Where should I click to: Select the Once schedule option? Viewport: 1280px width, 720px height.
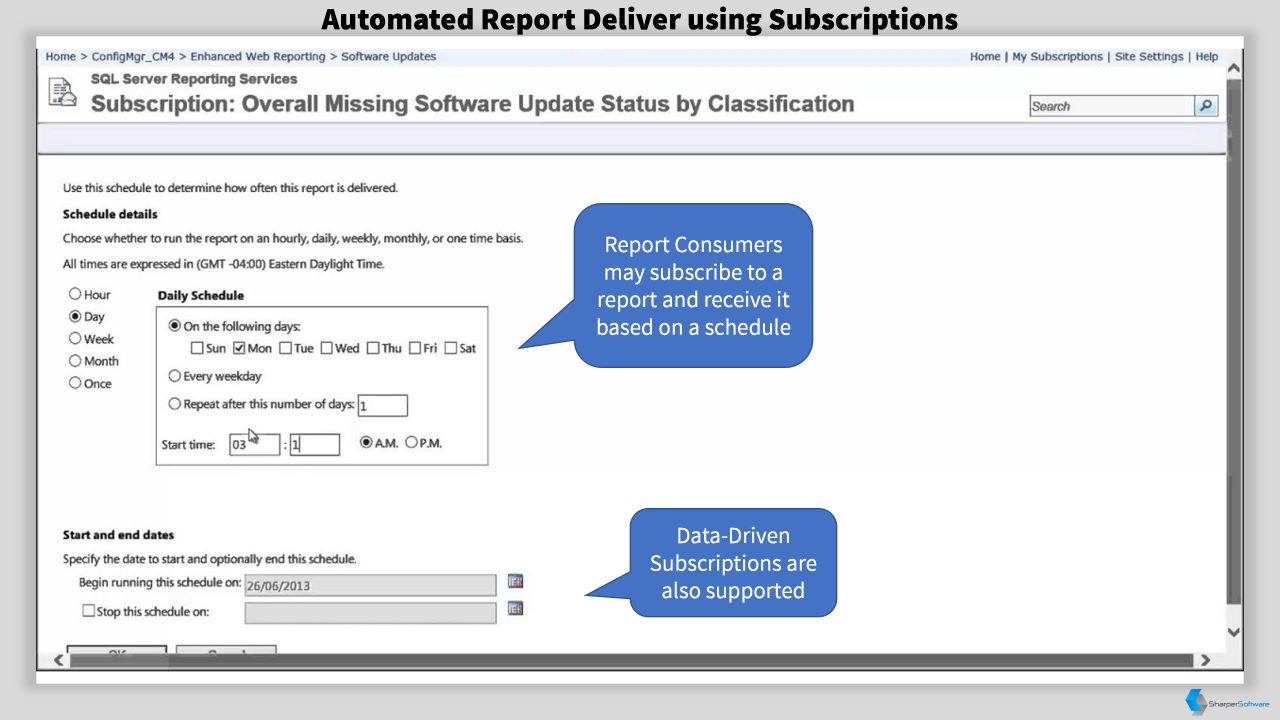[x=75, y=383]
